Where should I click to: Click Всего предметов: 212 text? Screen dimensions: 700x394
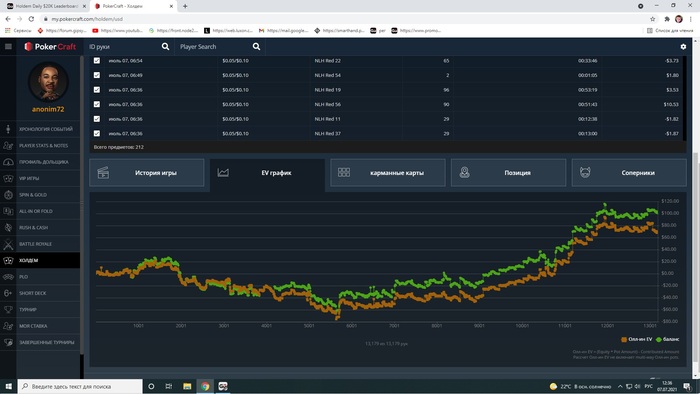(x=119, y=147)
